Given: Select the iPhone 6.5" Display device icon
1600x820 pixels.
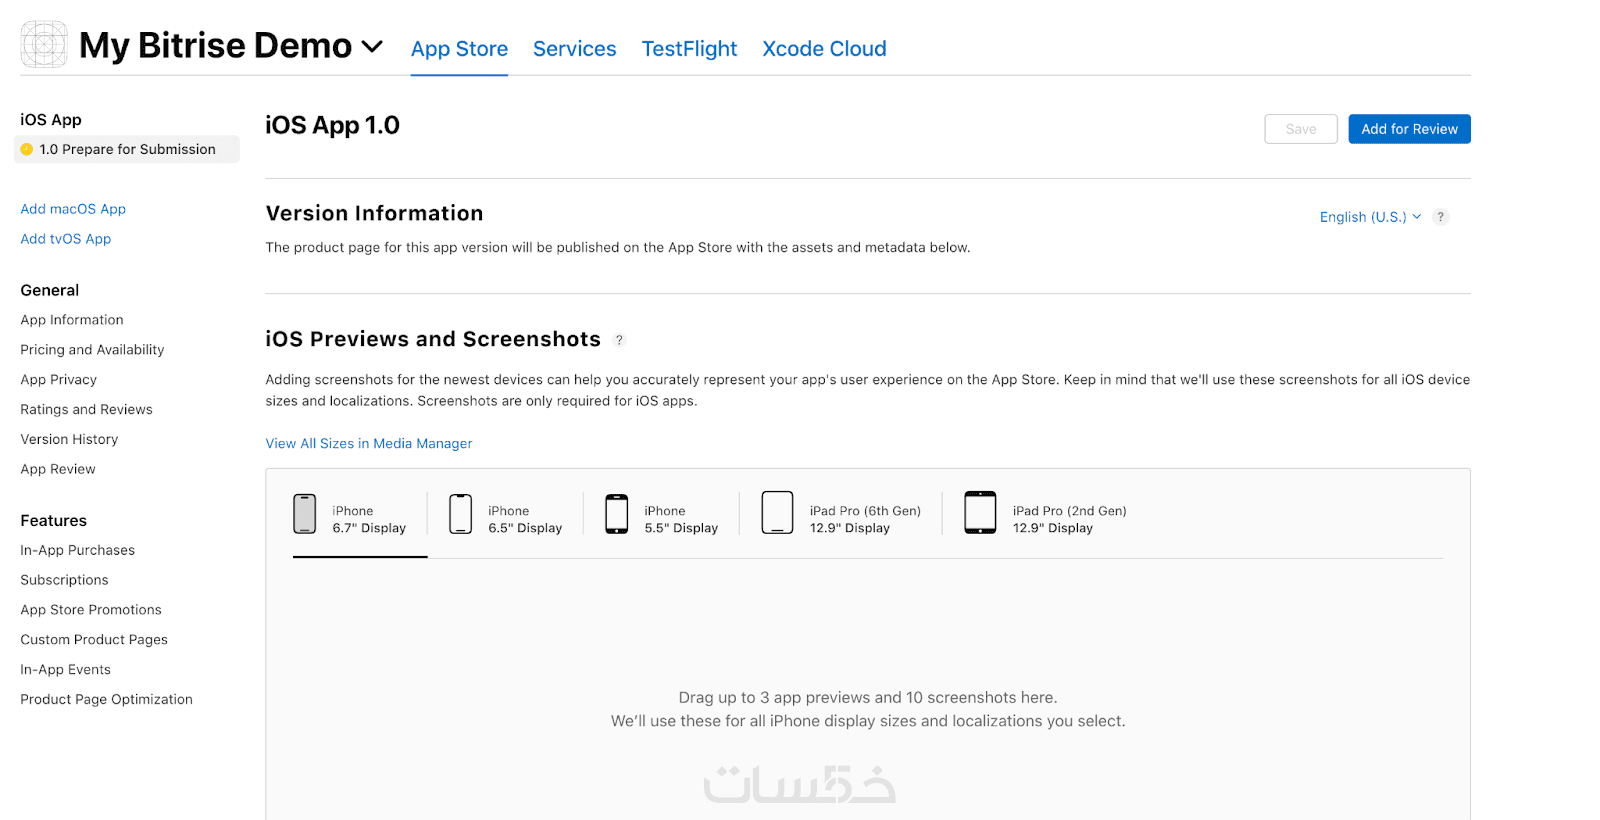Looking at the screenshot, I should point(461,514).
